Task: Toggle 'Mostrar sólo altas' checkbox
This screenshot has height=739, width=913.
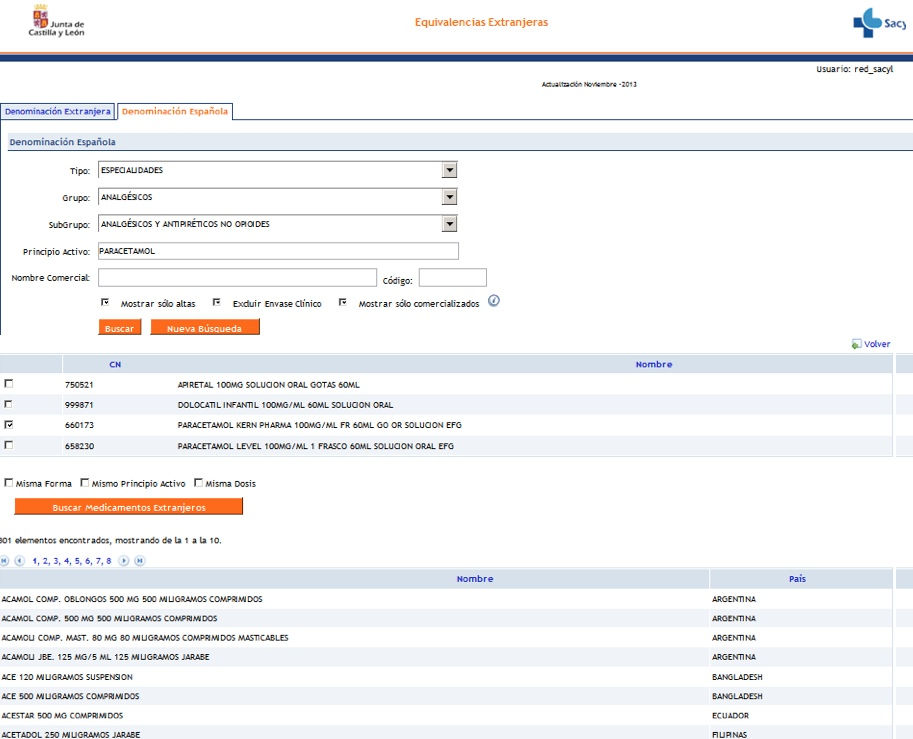Action: point(105,302)
